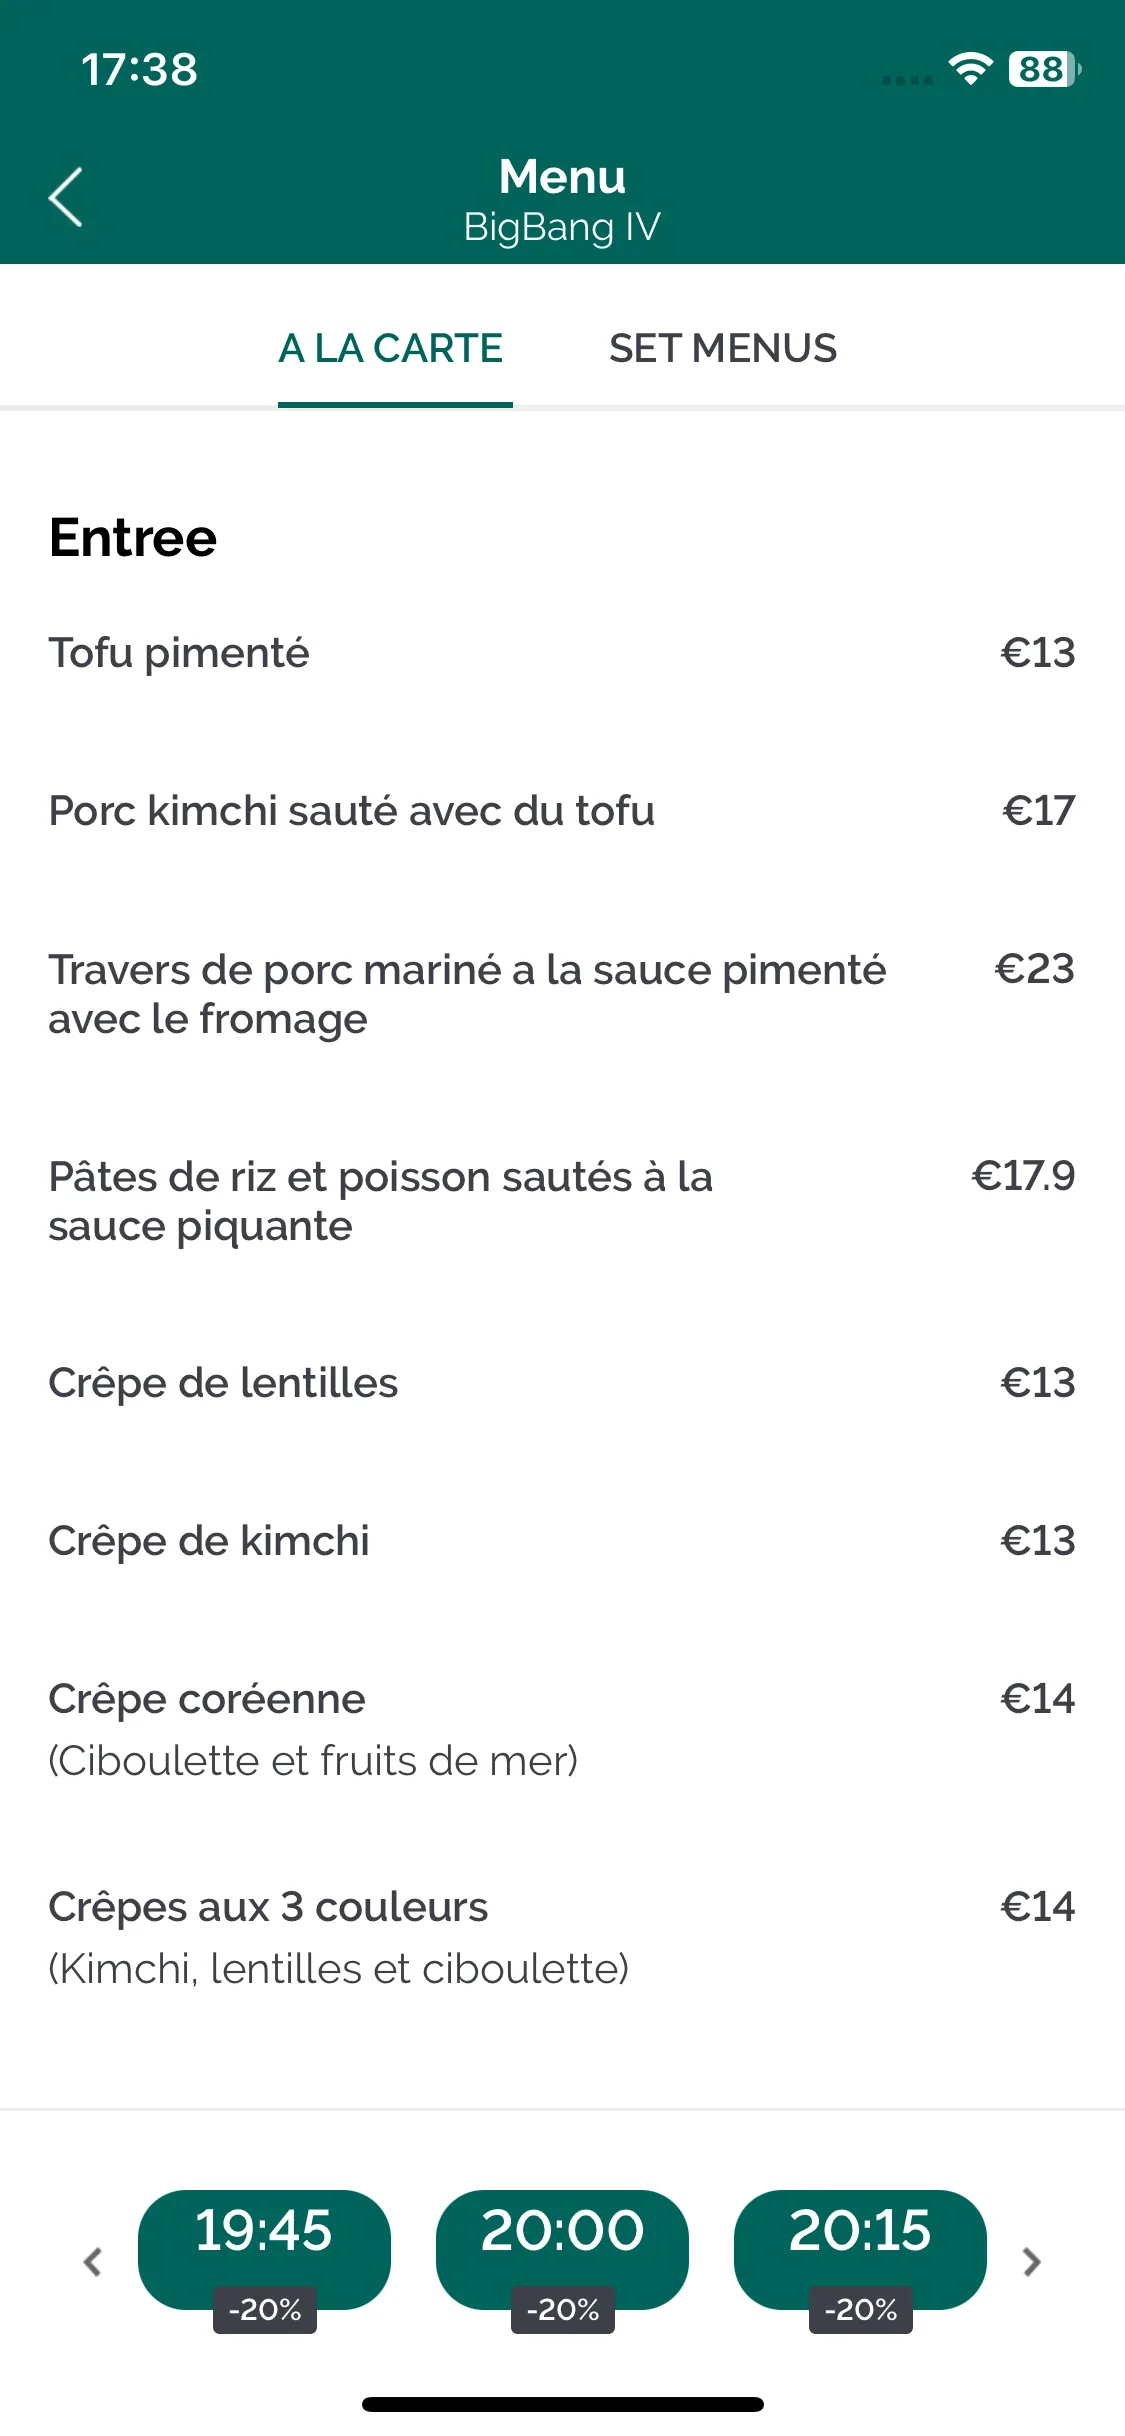
Task: Select the Crêpe de lentilles item
Action: 562,1383
